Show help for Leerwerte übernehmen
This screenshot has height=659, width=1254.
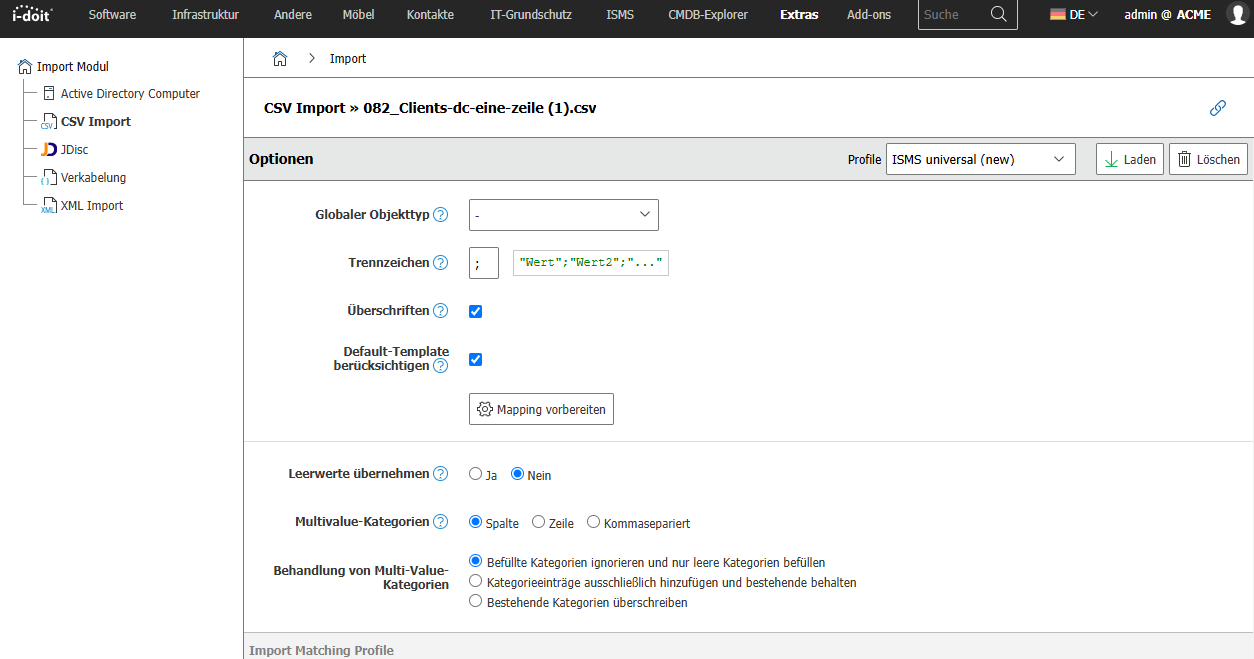tap(440, 474)
